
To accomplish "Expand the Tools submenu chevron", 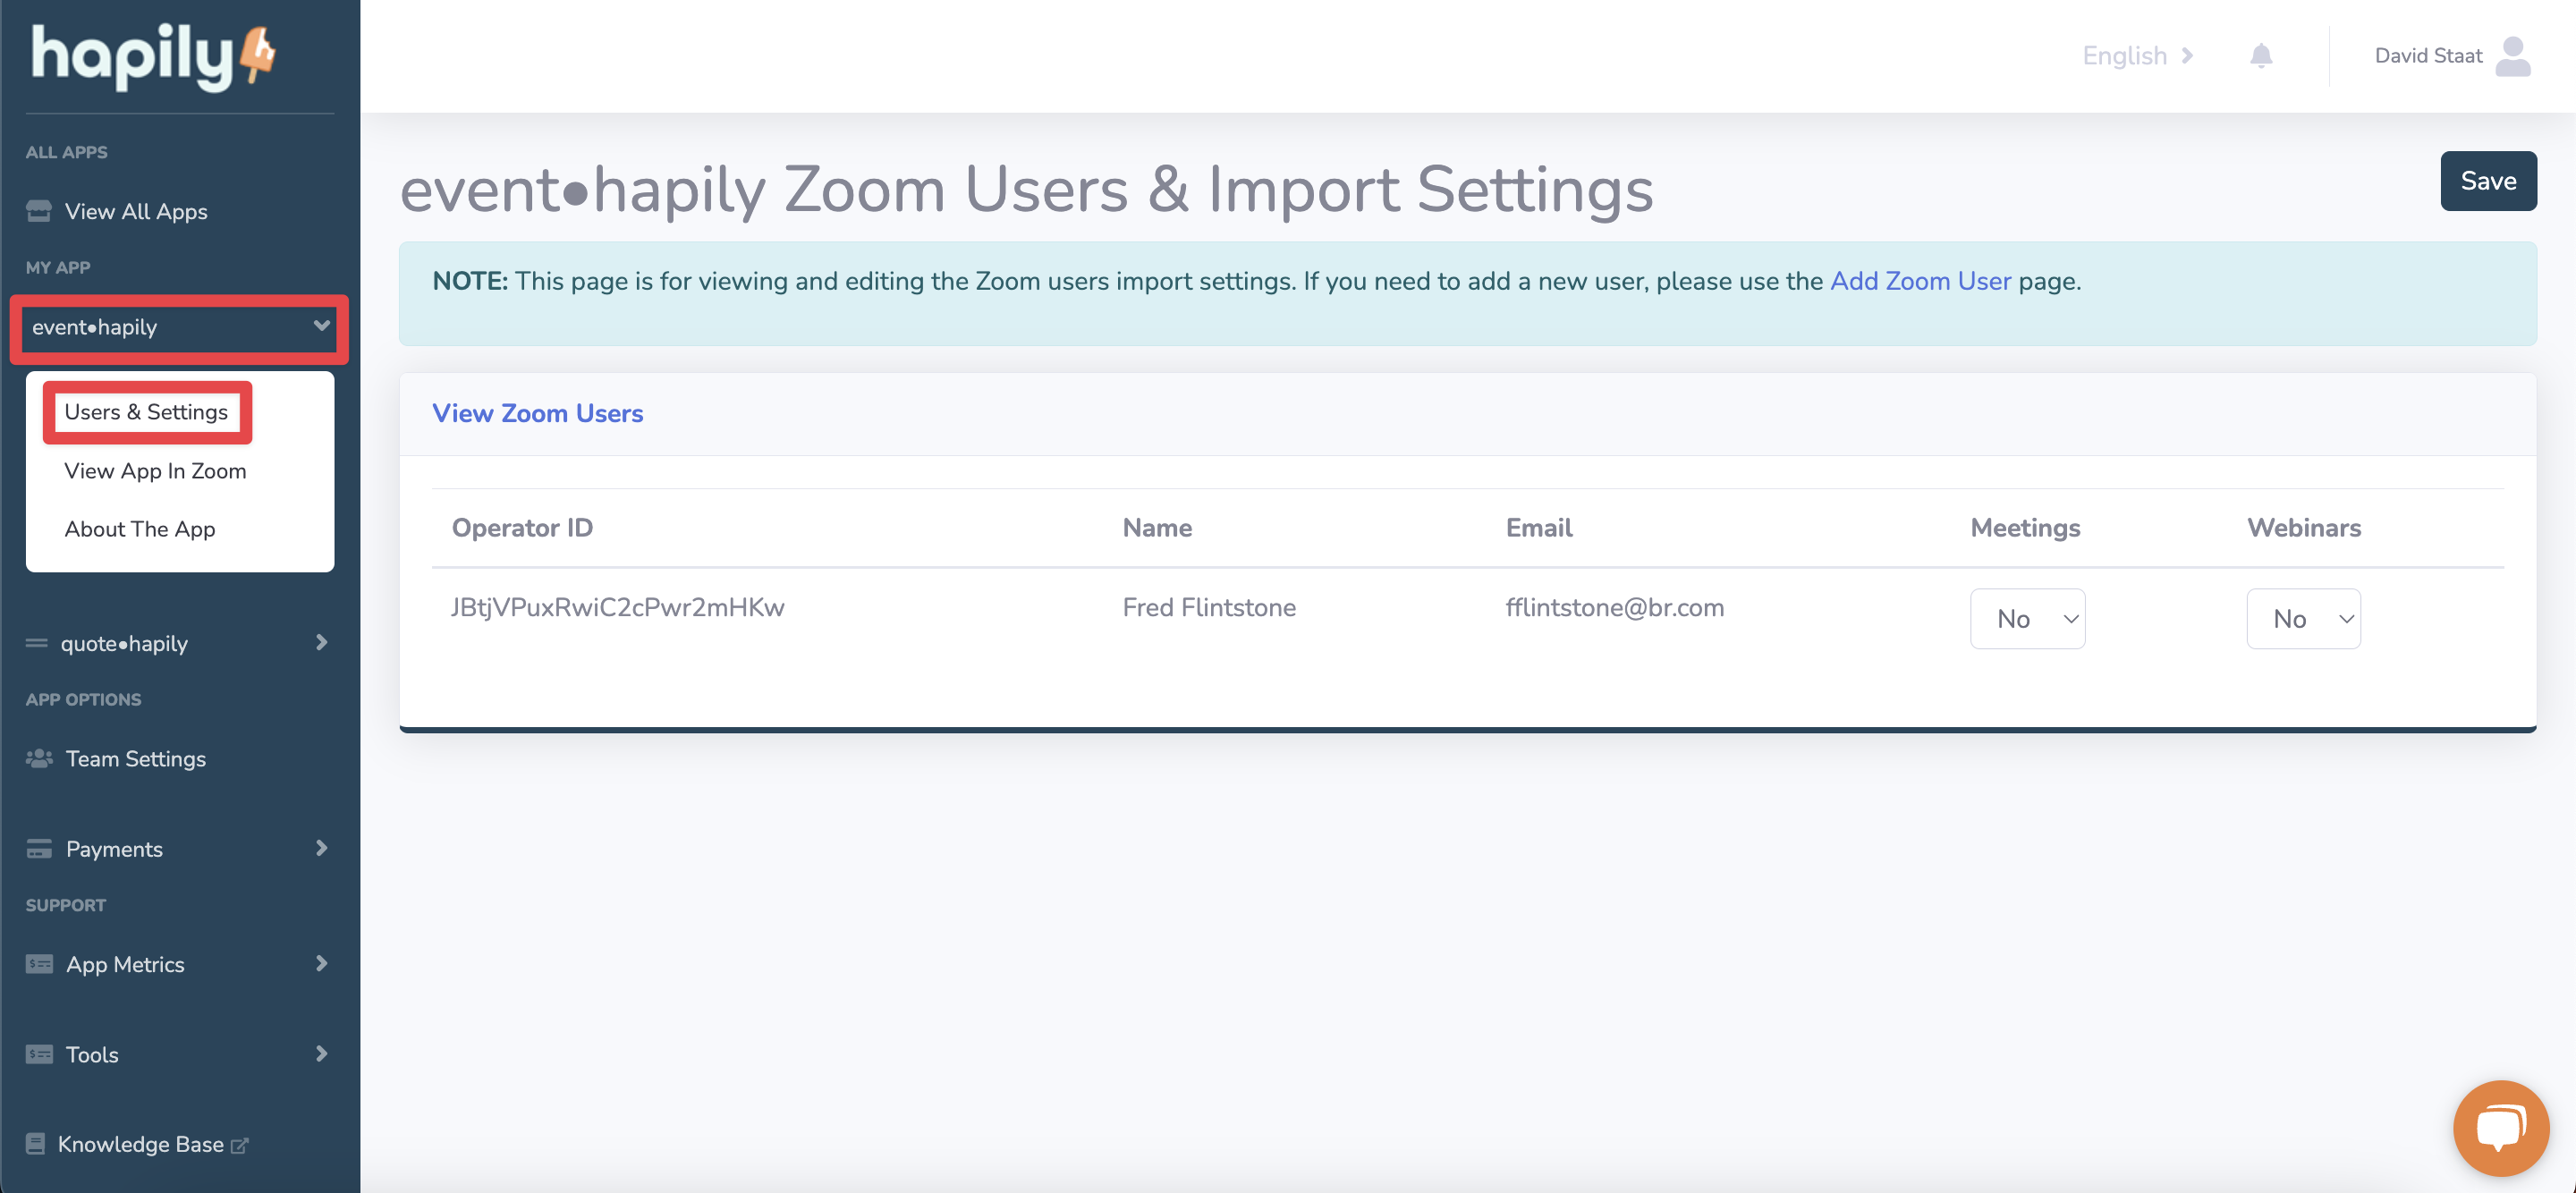I will click(x=321, y=1054).
